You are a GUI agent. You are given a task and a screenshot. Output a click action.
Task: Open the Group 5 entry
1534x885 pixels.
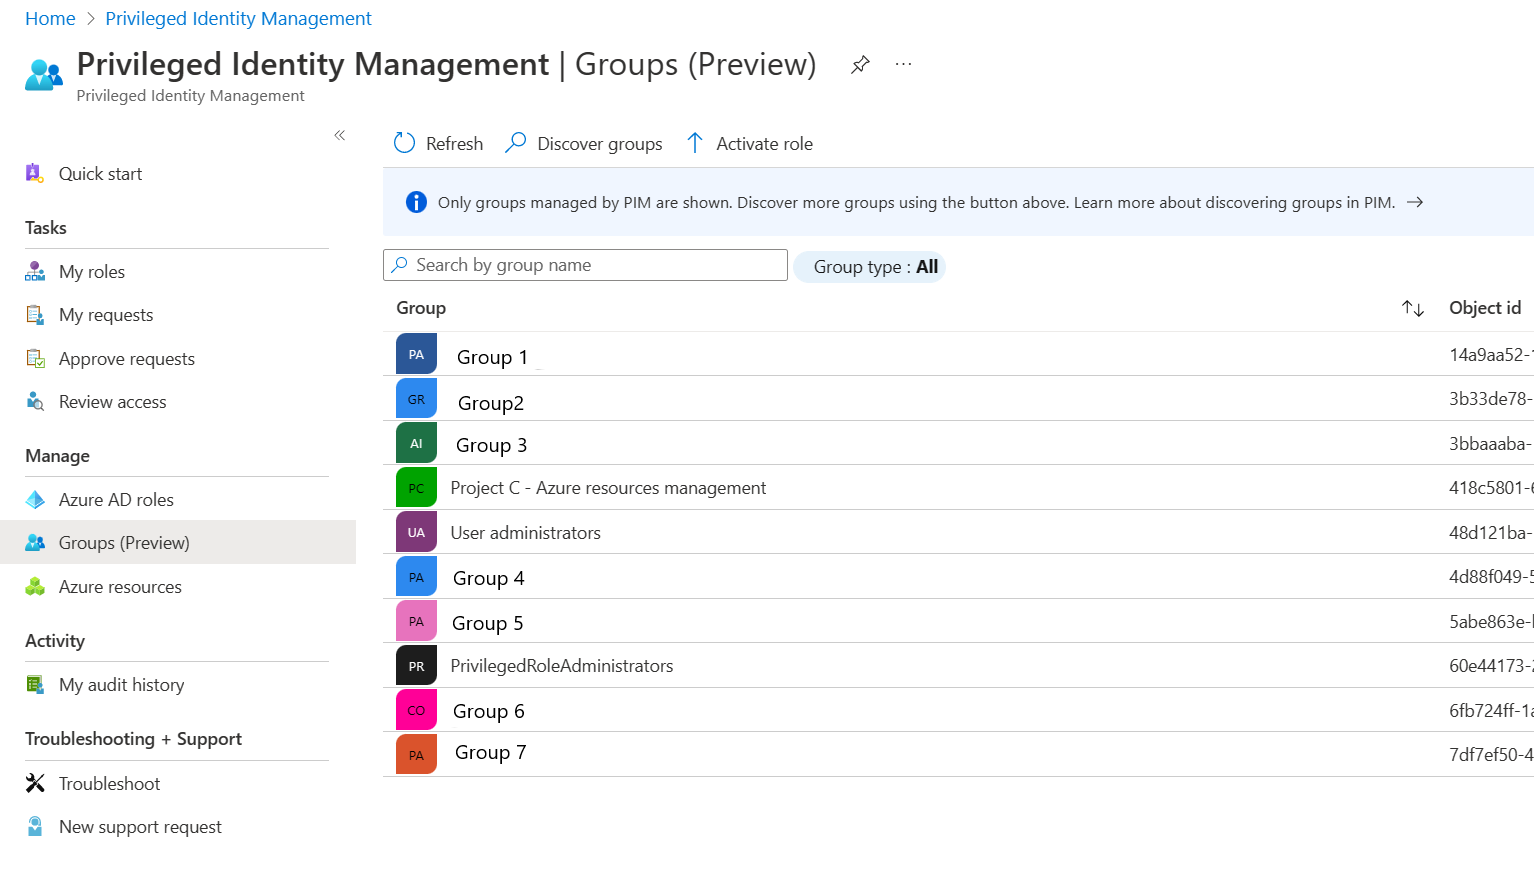[x=487, y=623]
